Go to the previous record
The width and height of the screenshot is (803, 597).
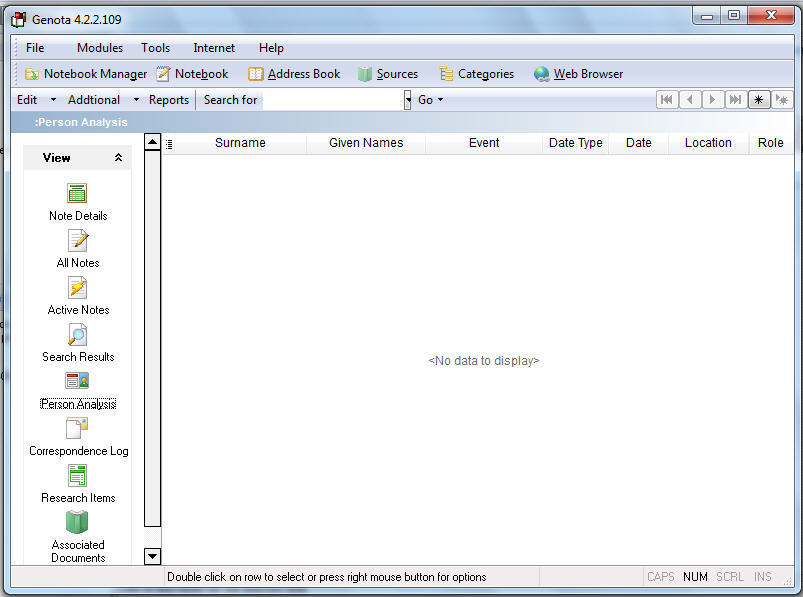click(x=690, y=99)
